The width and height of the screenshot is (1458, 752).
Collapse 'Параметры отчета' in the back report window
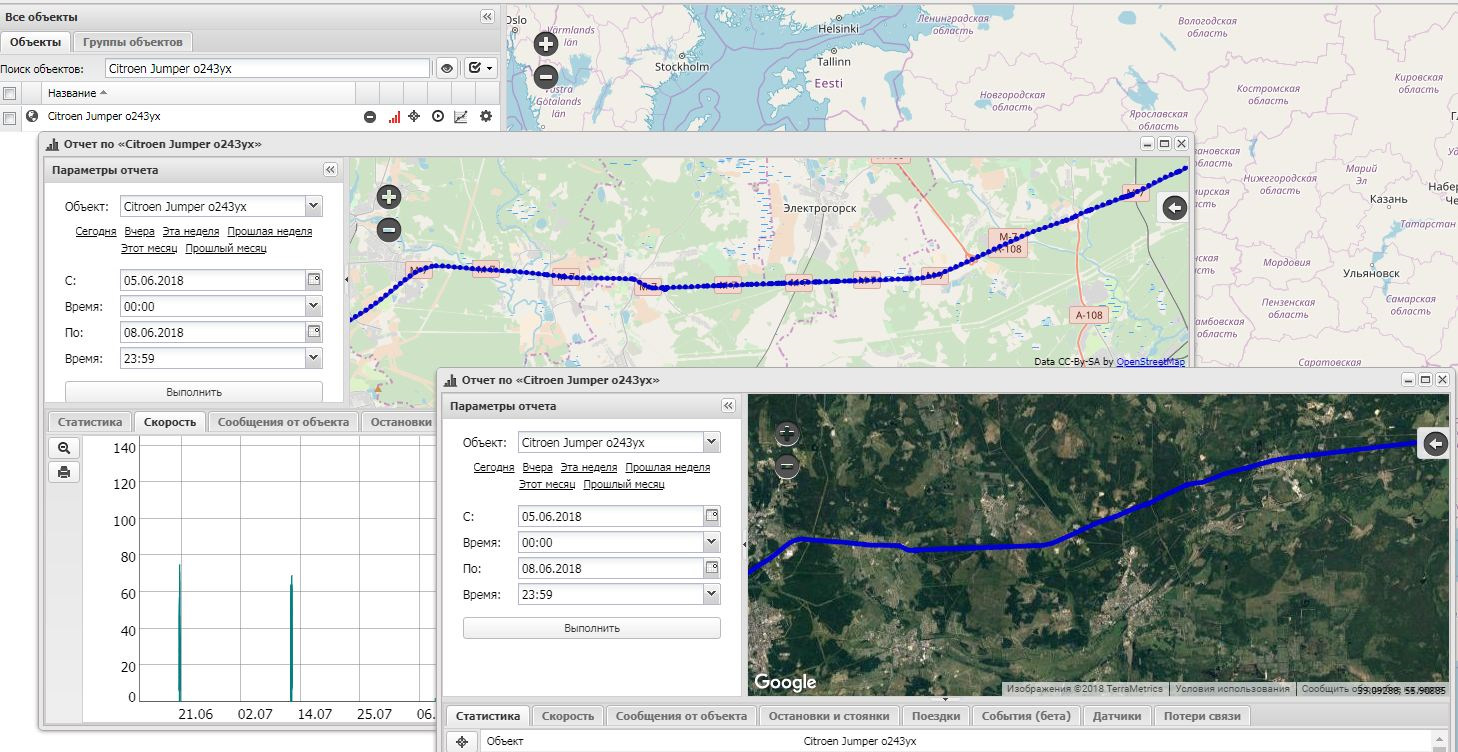tap(330, 170)
